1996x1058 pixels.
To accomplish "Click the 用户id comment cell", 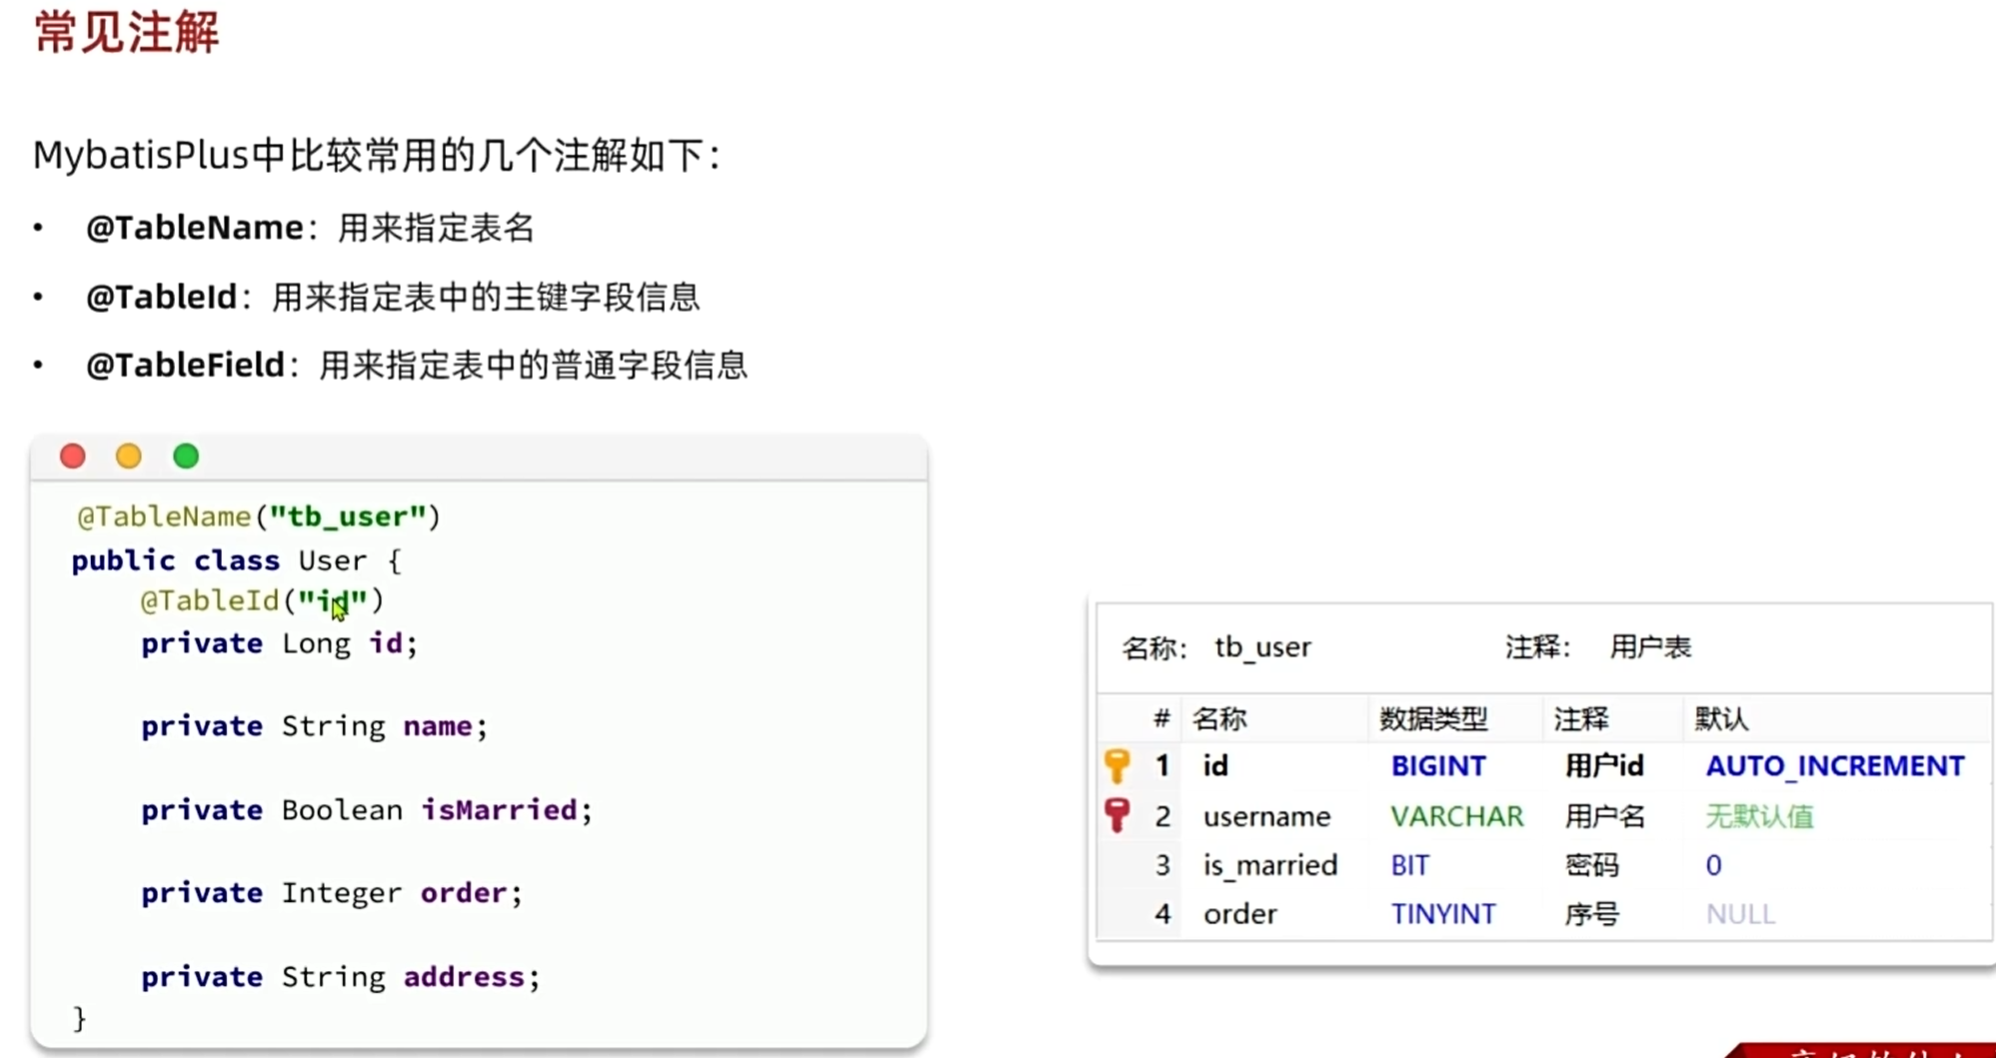I will [x=1604, y=766].
